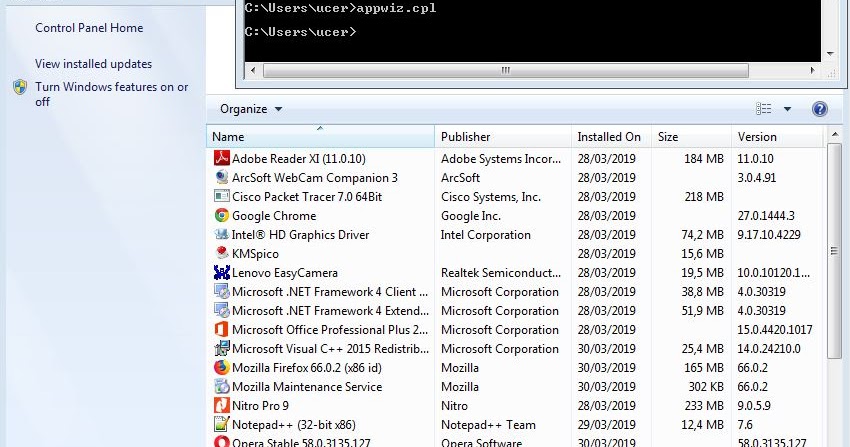Click command prompt scroll down arrow
Image resolution: width=850 pixels, height=447 pixels.
pos(830,54)
